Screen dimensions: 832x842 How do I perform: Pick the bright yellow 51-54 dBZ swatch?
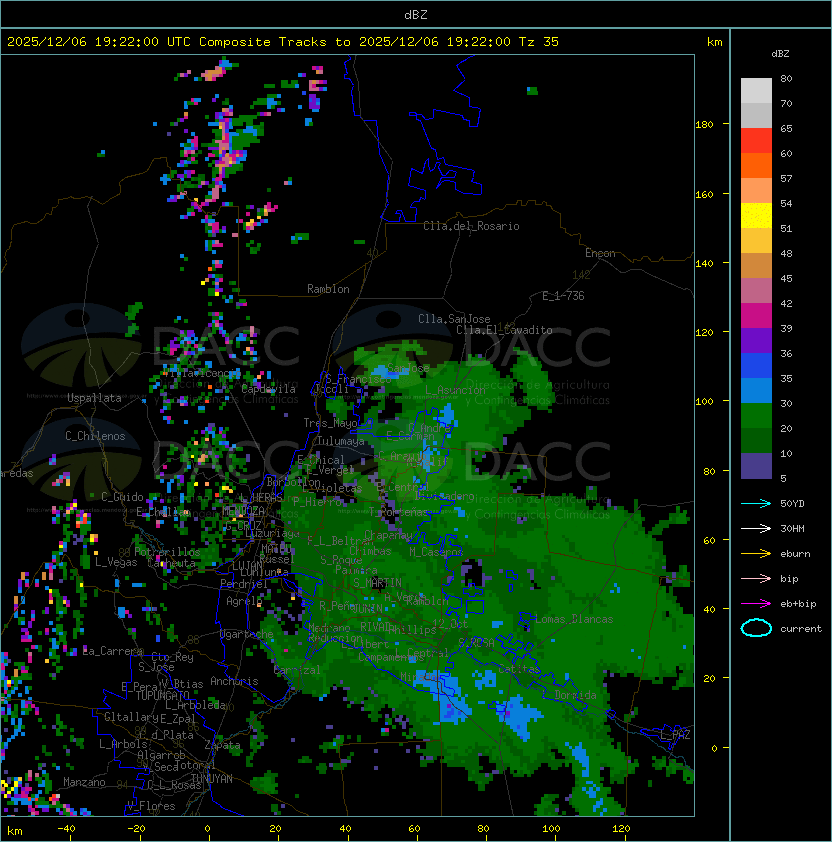tap(756, 216)
